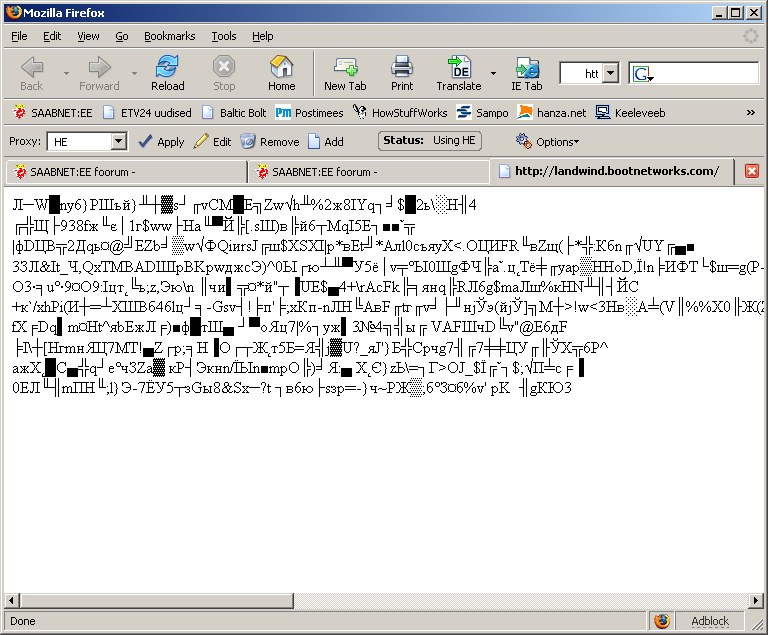The image size is (768, 635).
Task: Click the Reload toolbar icon
Action: point(167,67)
